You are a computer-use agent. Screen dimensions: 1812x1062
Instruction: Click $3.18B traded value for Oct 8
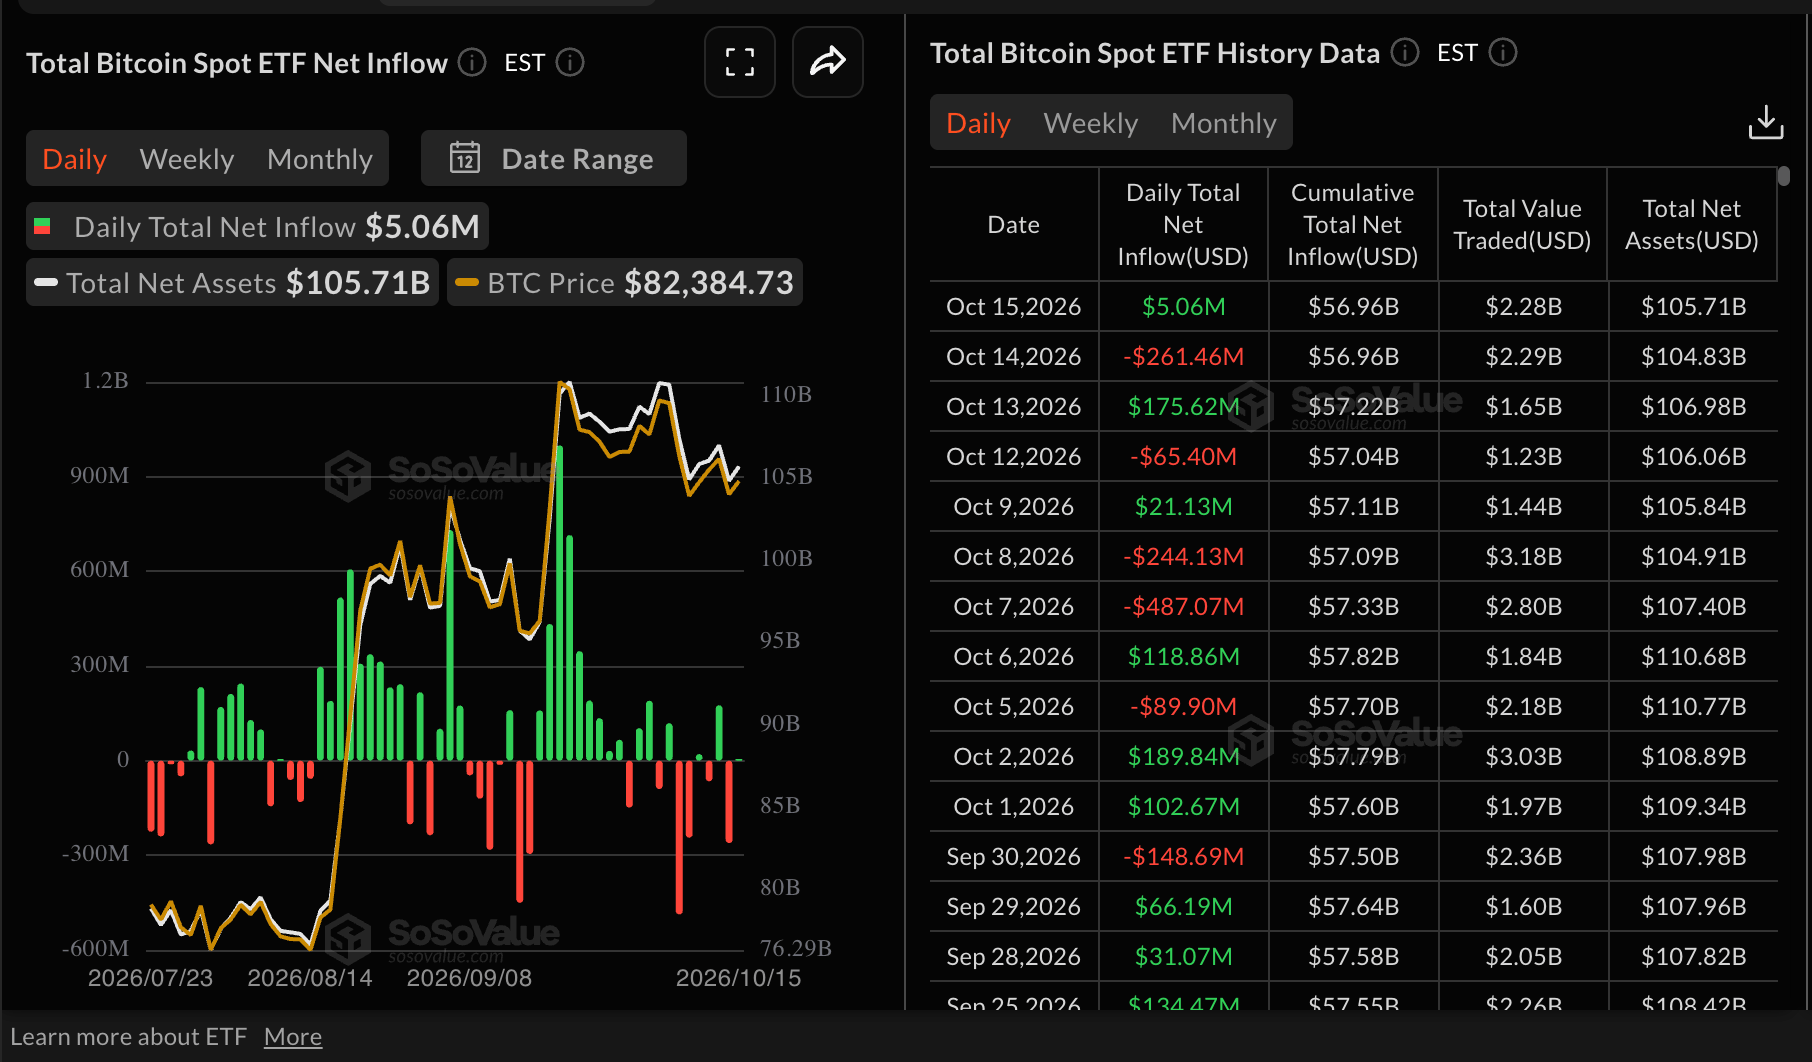coord(1523,556)
